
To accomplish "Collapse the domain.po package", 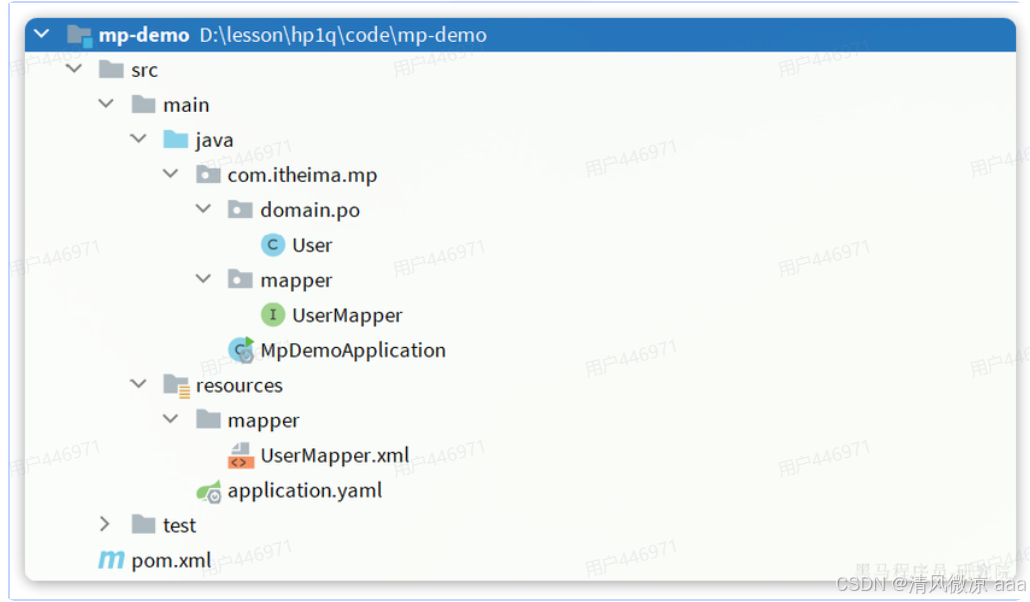I will [x=203, y=208].
